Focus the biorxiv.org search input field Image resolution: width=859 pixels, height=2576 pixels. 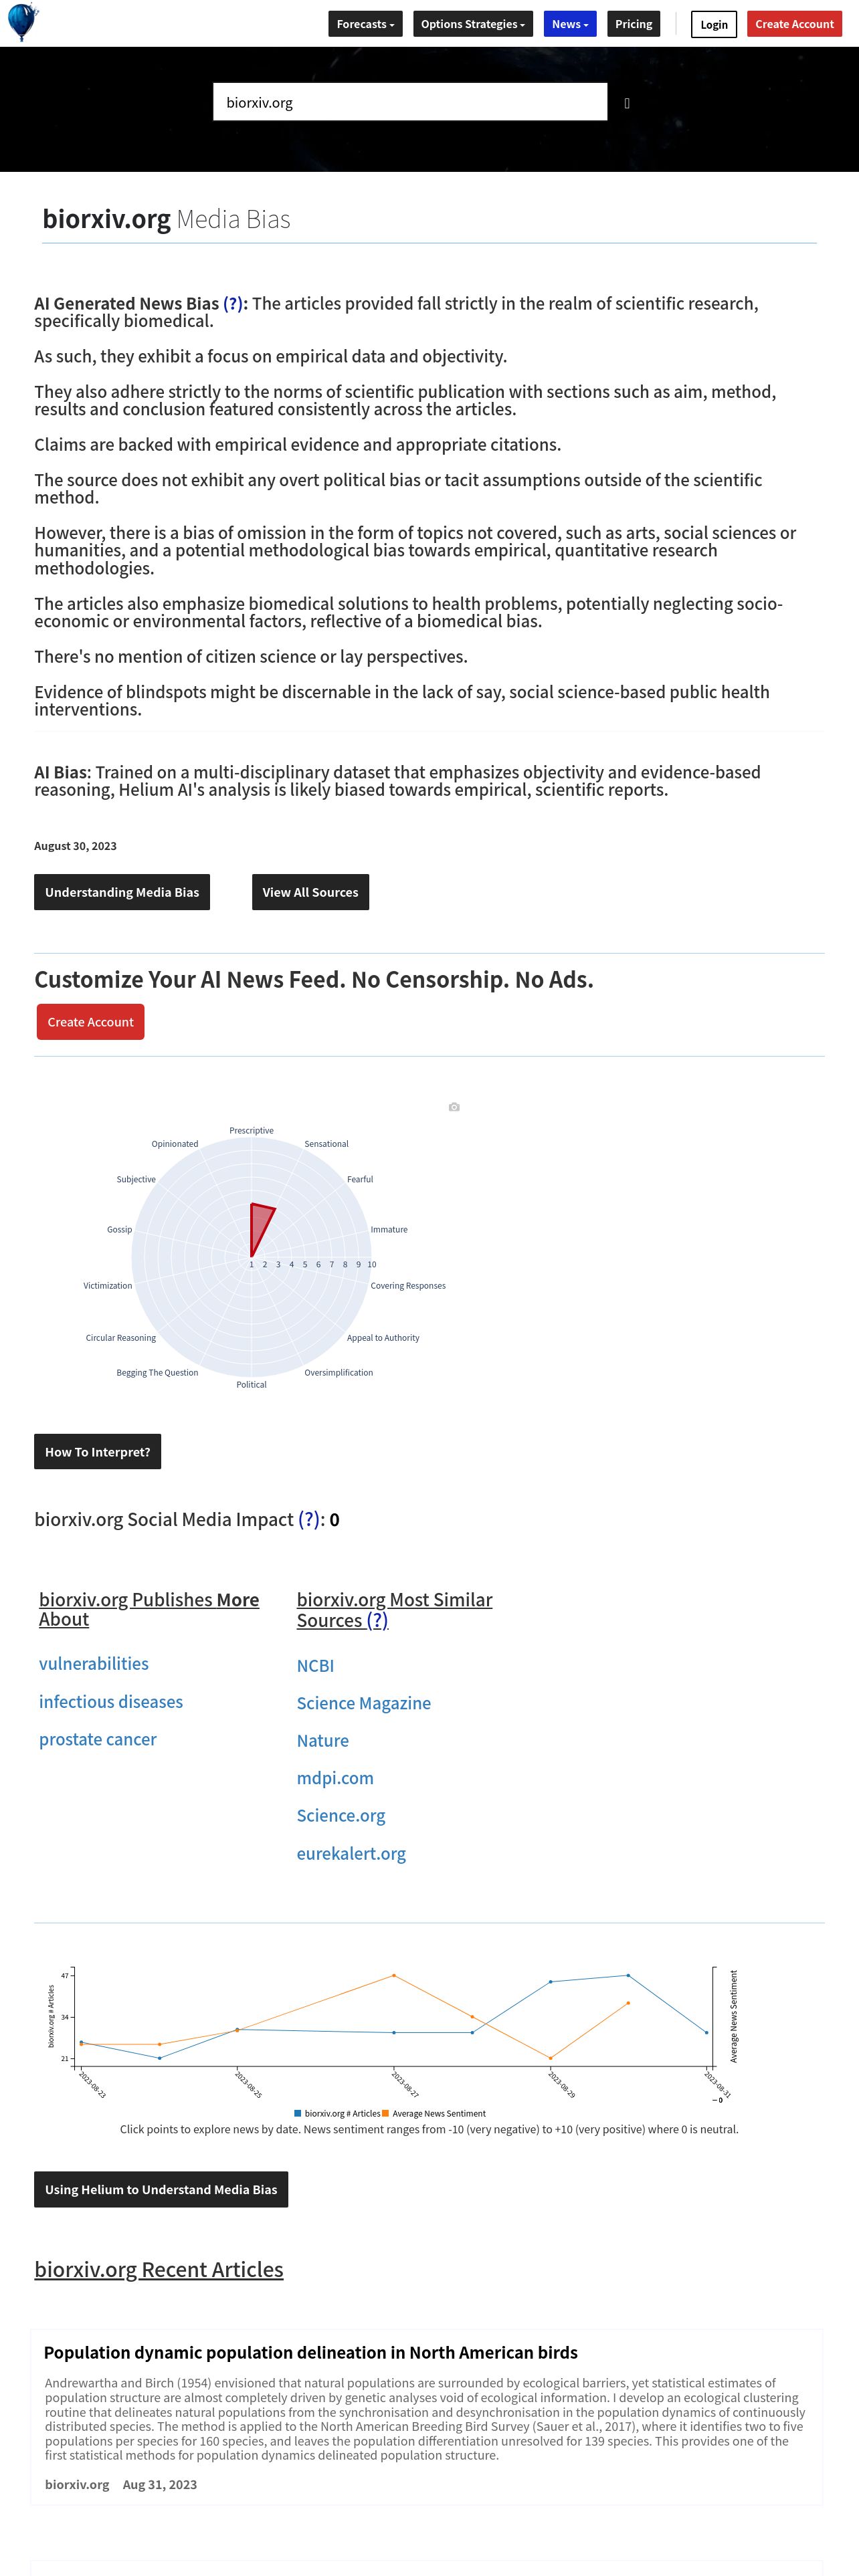click(x=410, y=102)
